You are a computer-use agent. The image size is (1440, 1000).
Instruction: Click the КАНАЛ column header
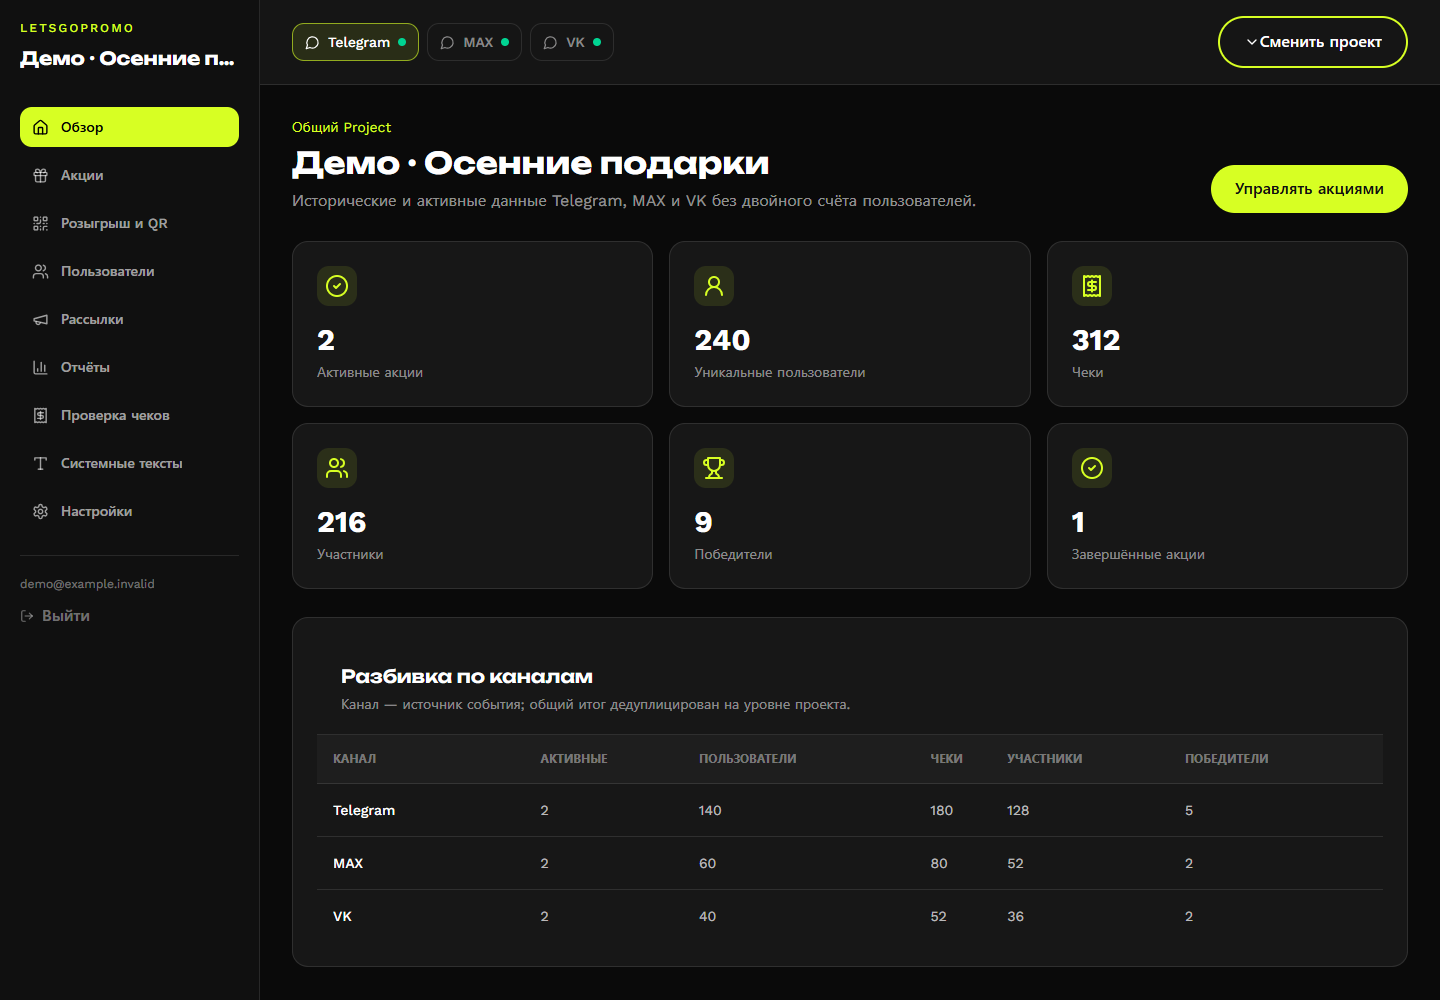point(355,759)
